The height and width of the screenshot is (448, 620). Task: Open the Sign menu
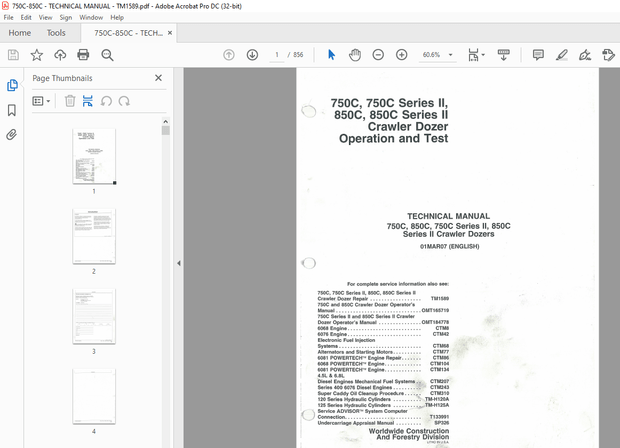(66, 17)
